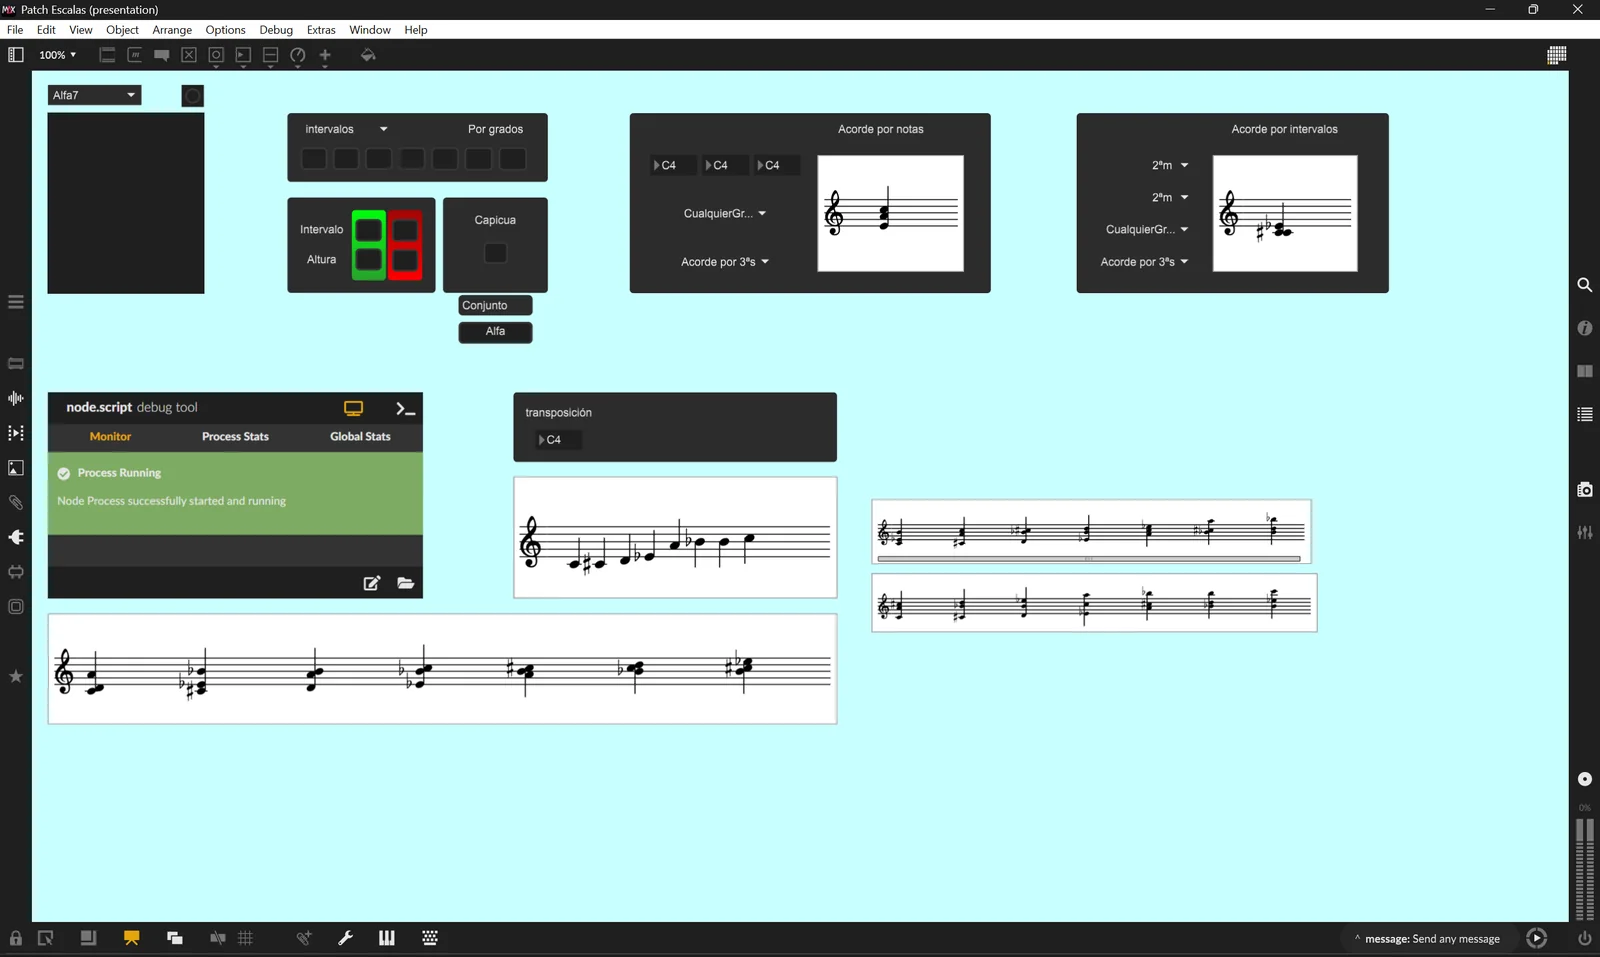The width and height of the screenshot is (1600, 957).
Task: Toggle presentation mode yellow icon
Action: pos(131,938)
